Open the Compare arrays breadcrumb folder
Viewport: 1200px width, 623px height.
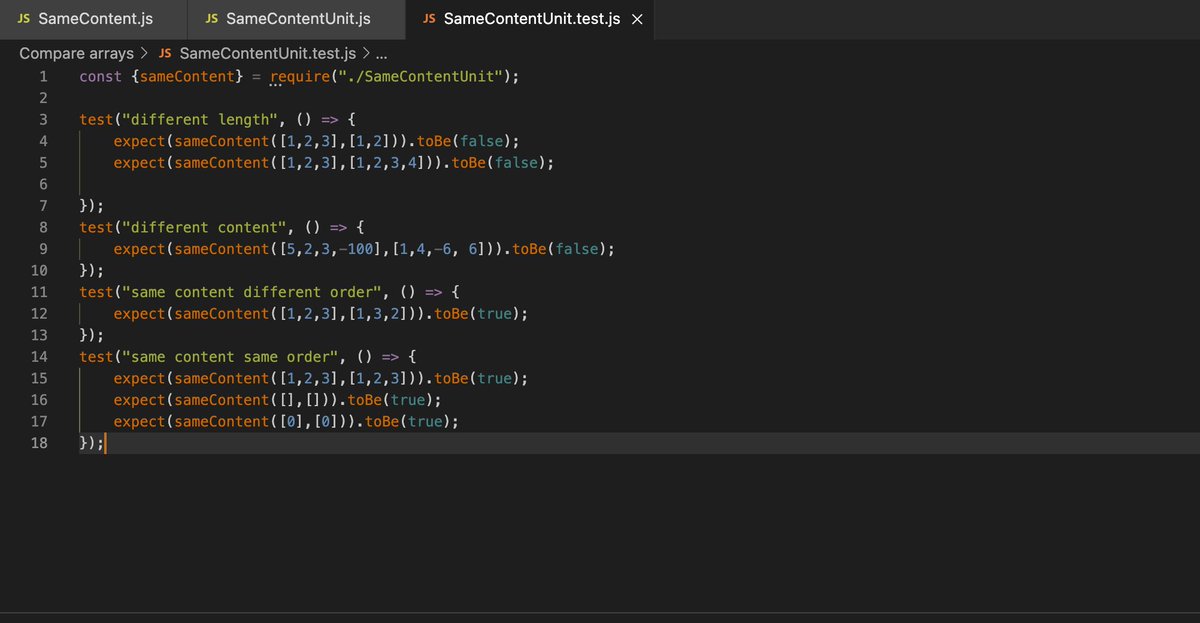(x=77, y=53)
